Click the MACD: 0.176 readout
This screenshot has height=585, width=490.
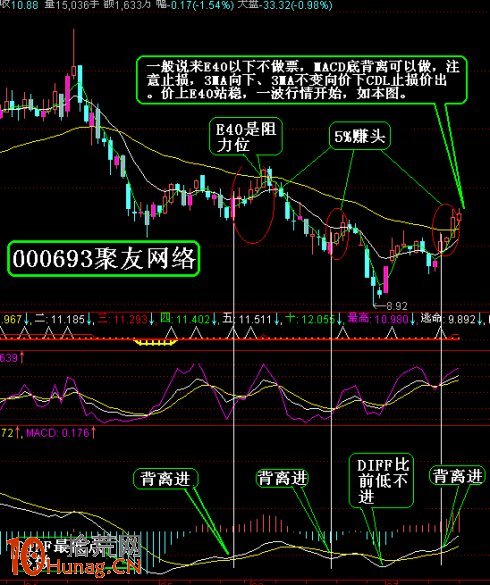coord(57,433)
